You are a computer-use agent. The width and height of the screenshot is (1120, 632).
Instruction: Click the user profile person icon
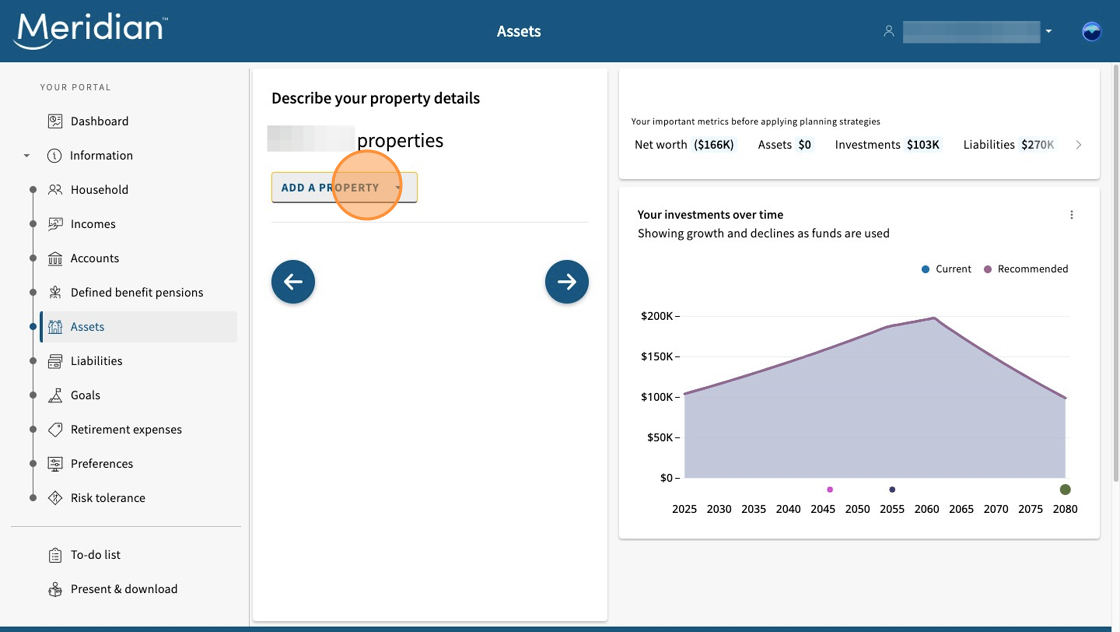click(889, 31)
